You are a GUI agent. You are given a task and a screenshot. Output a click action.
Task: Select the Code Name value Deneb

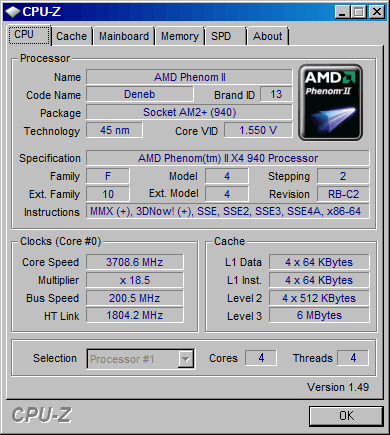(x=140, y=94)
